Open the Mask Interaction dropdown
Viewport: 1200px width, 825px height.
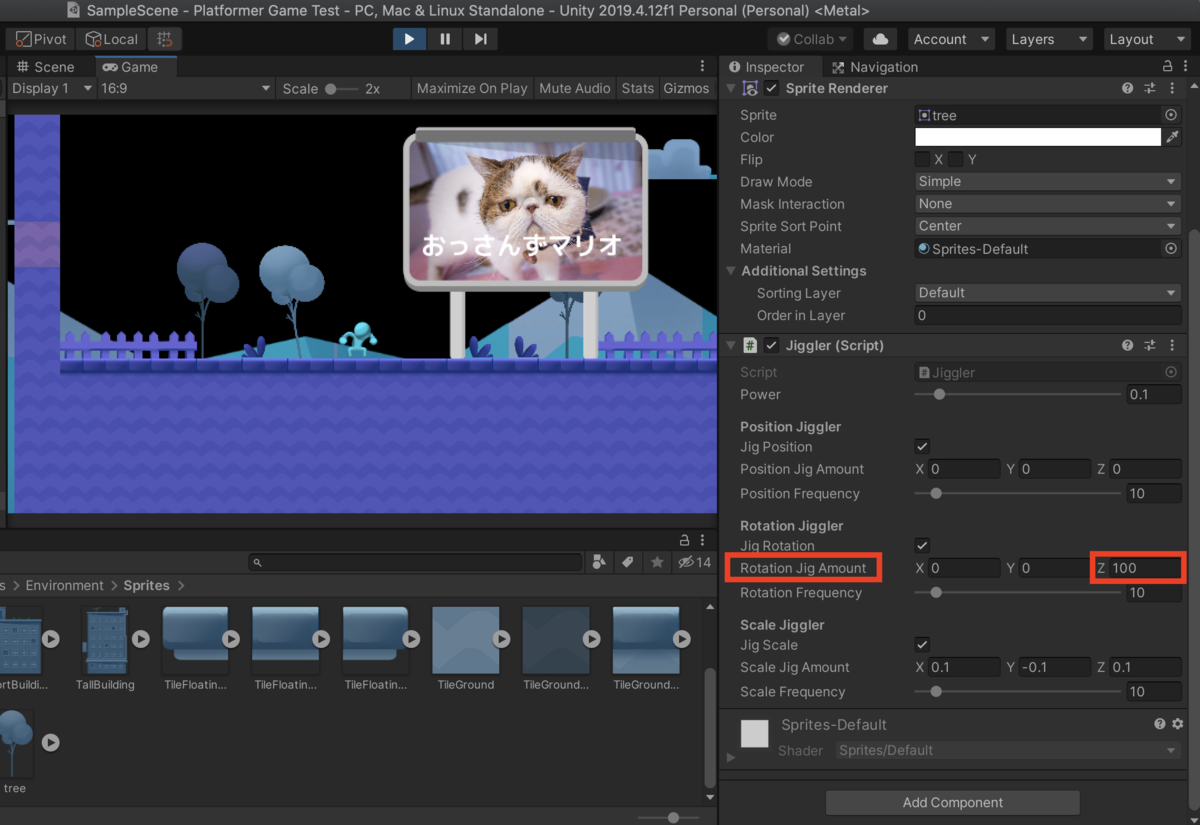[1048, 203]
